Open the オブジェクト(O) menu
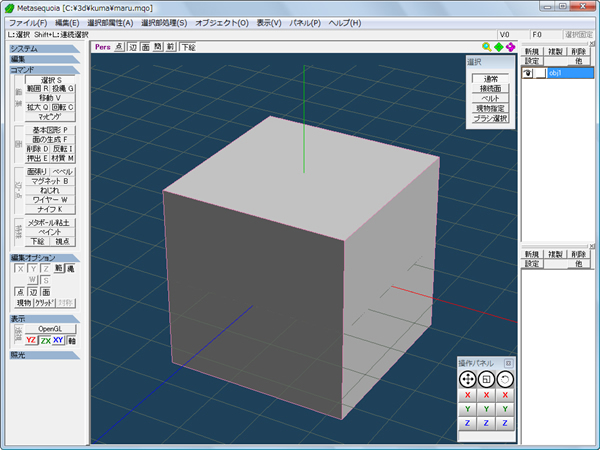 pyautogui.click(x=222, y=22)
